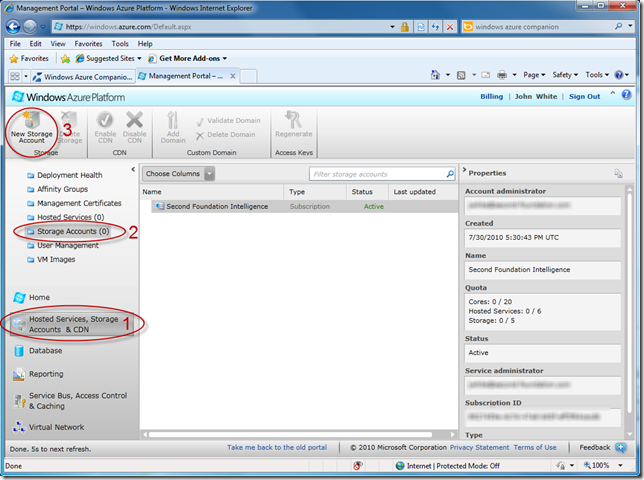Collapse the Properties panel arrow
644x480 pixels.
coord(464,170)
